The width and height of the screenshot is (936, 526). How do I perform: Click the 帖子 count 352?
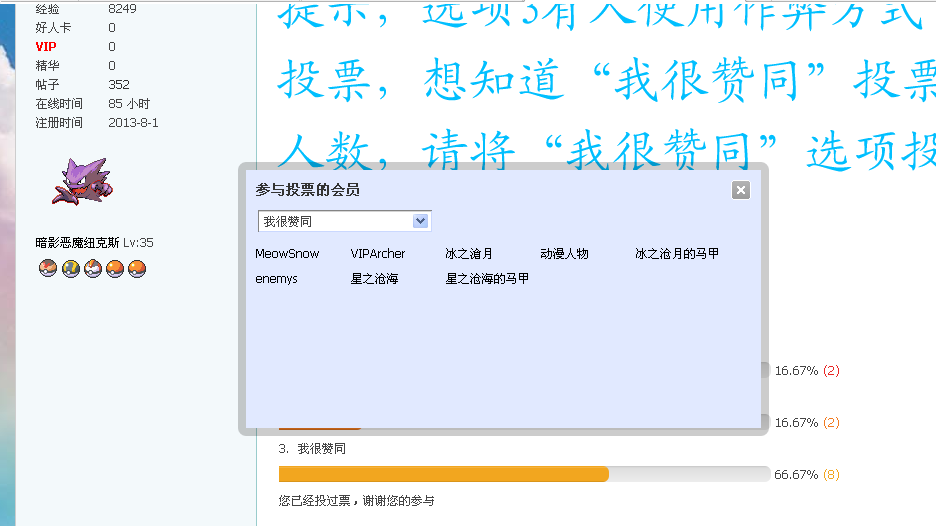(x=119, y=85)
